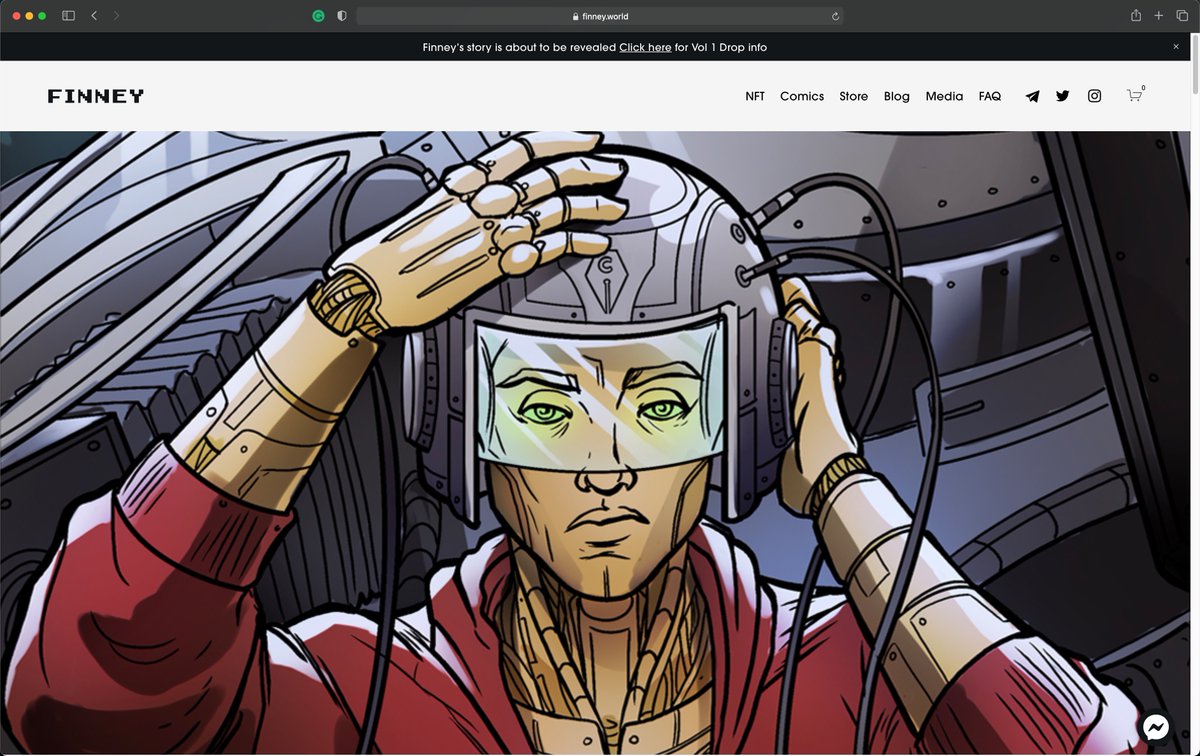Follow the "Click here" banner link
The width and height of the screenshot is (1200, 756).
pyautogui.click(x=645, y=47)
